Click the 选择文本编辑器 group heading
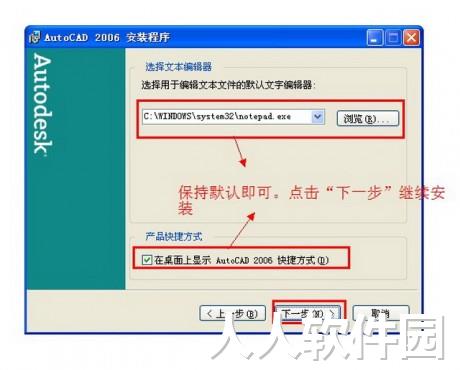 [179, 67]
